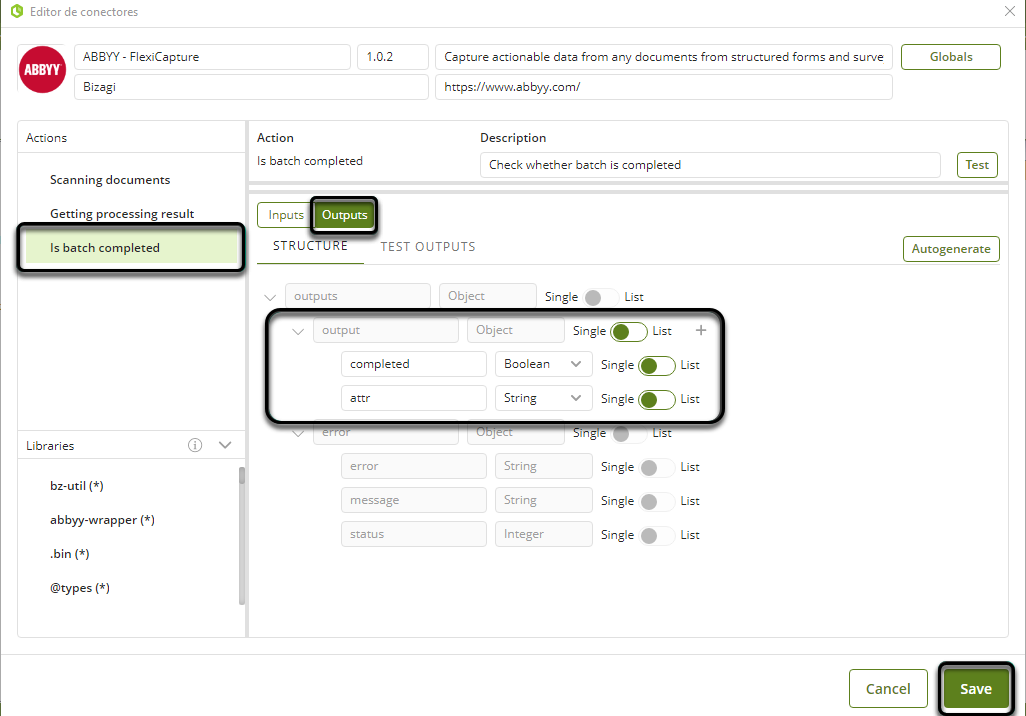The image size is (1026, 716).
Task: Collapse the output object node
Action: pos(298,331)
